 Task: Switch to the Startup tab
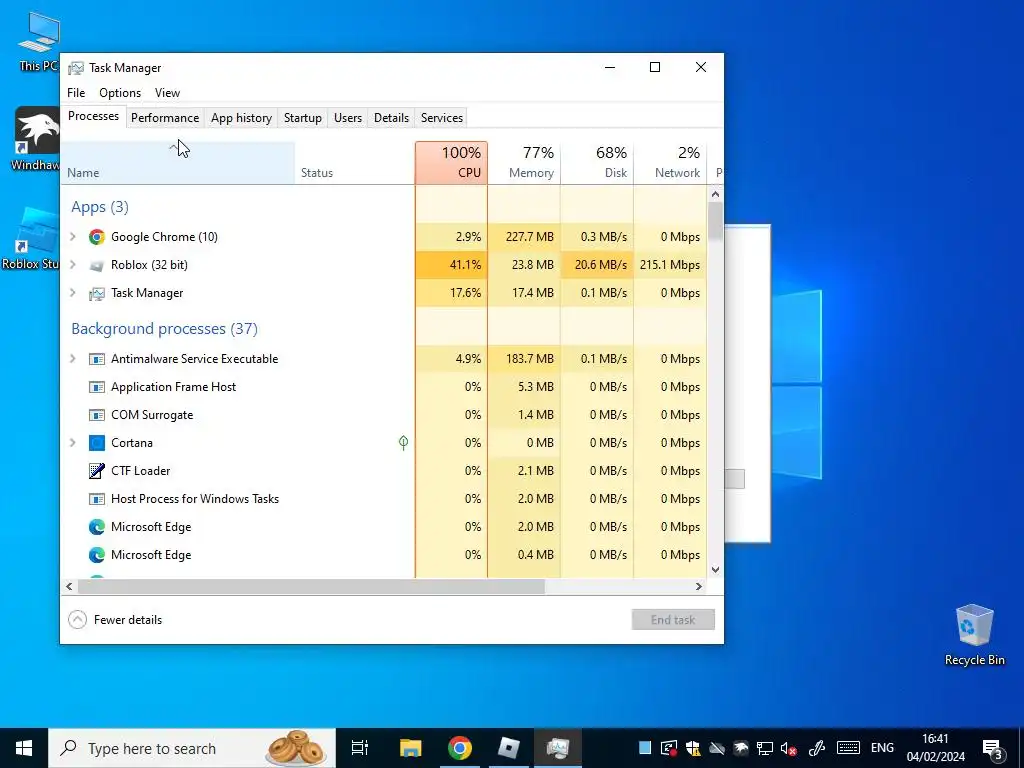302,118
